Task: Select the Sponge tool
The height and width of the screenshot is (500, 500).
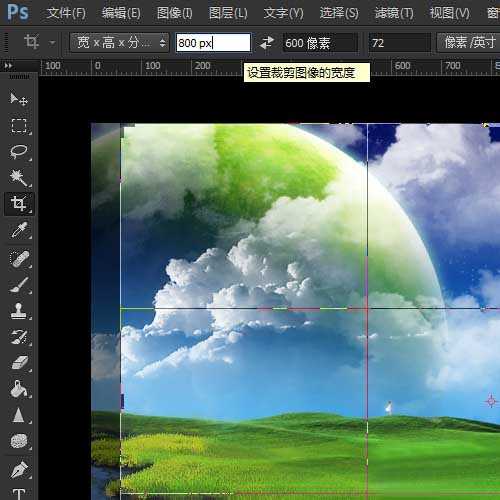Action: click(19, 441)
